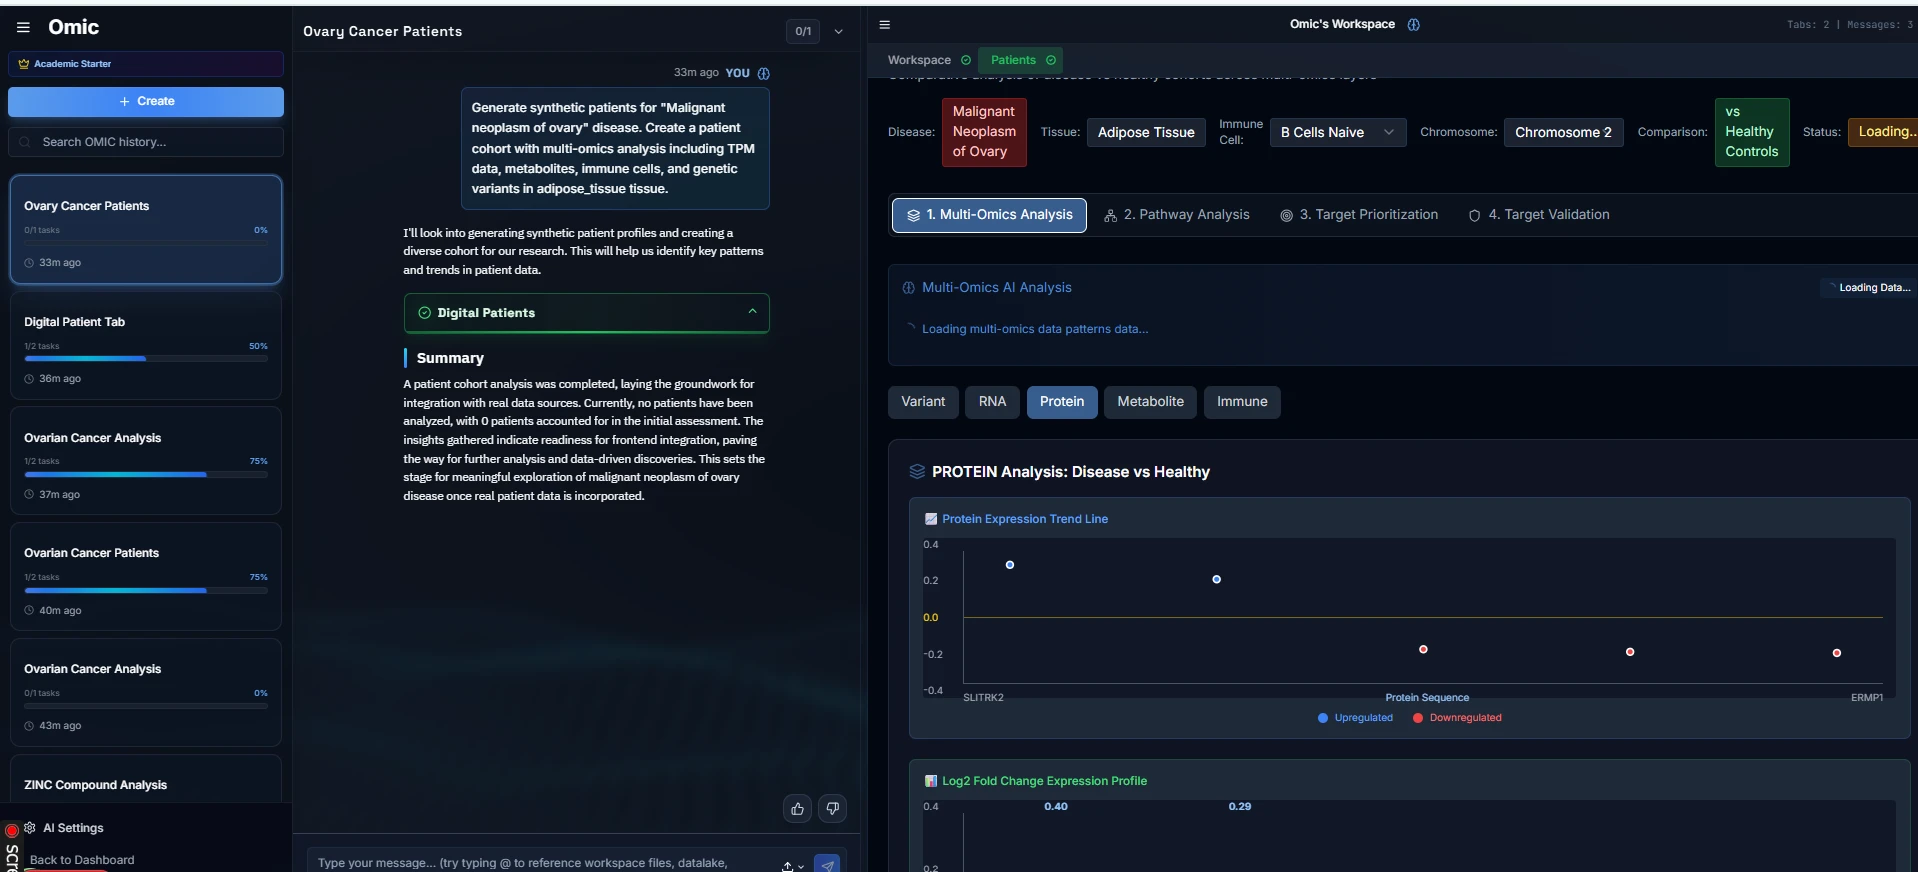Viewport: 1918px width, 872px height.
Task: Click the red record indicator icon
Action: (x=12, y=830)
